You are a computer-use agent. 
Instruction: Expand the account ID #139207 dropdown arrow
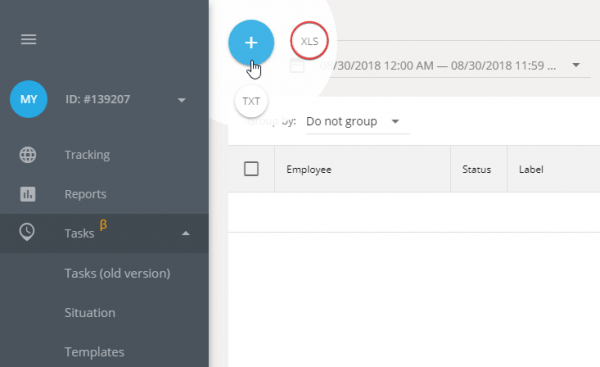pos(182,100)
